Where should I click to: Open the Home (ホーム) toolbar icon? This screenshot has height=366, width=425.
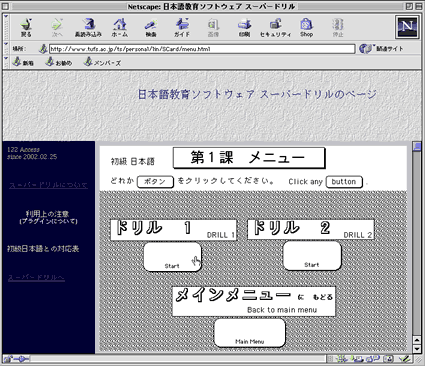coord(120,27)
